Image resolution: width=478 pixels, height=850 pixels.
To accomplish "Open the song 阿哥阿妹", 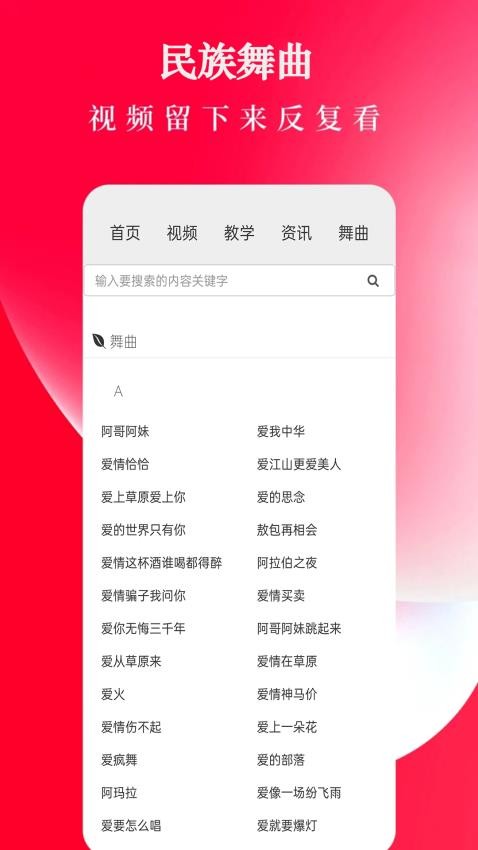I will coord(125,432).
